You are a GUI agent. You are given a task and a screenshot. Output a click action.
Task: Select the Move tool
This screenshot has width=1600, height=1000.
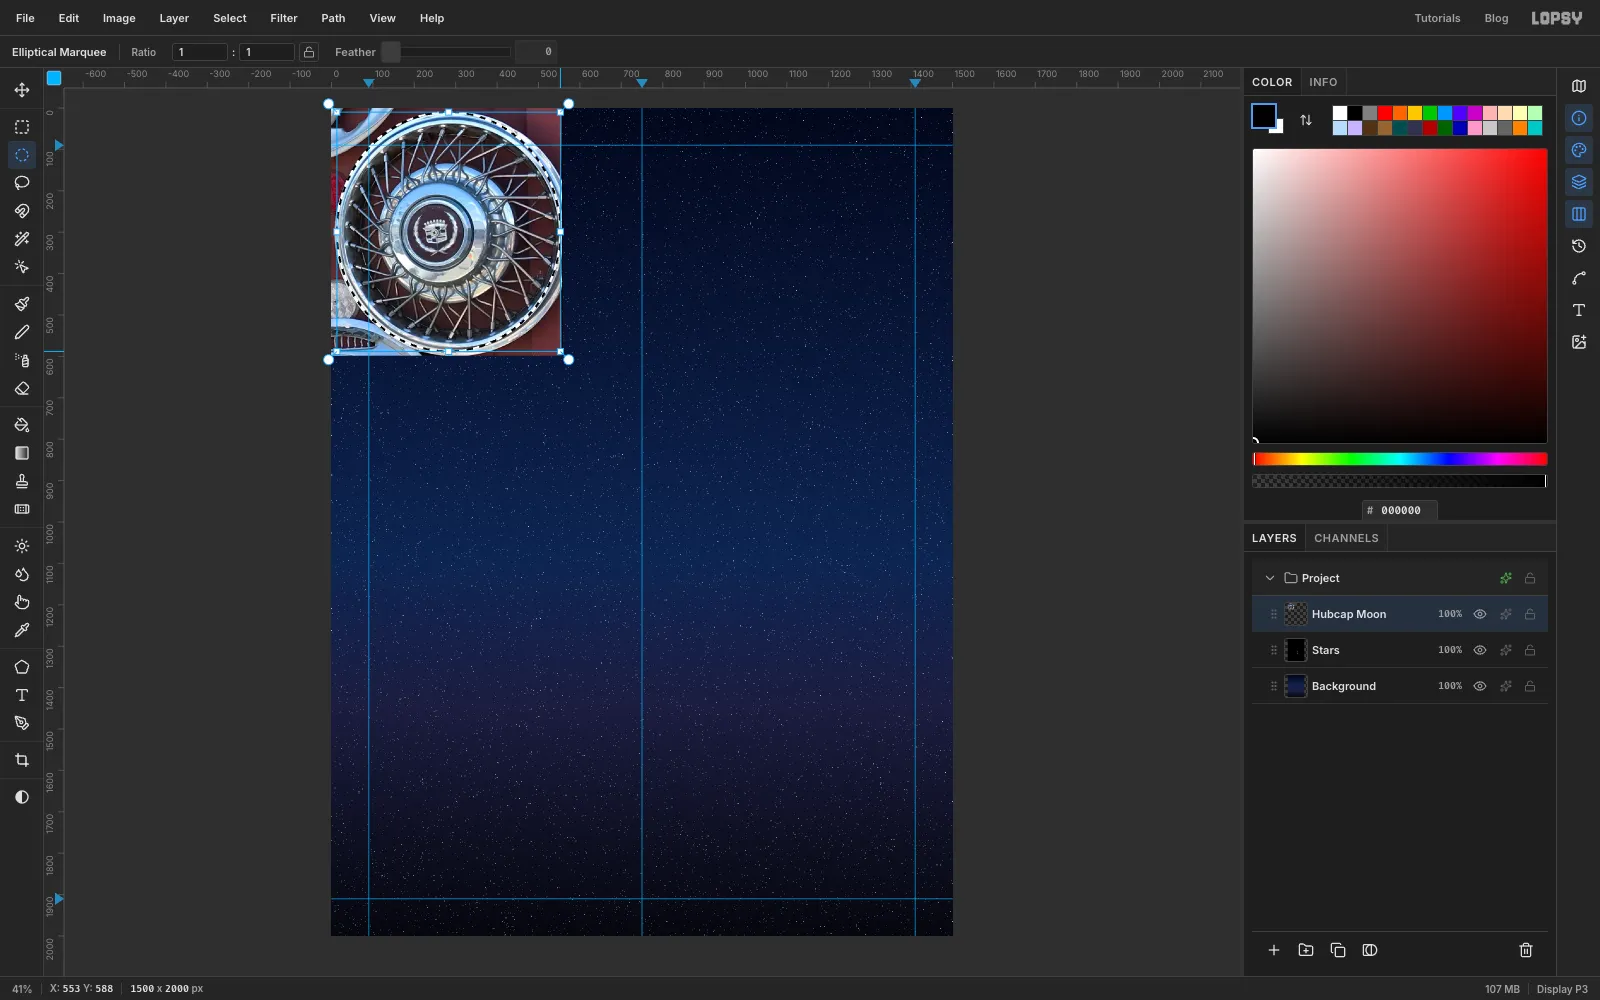click(x=22, y=90)
